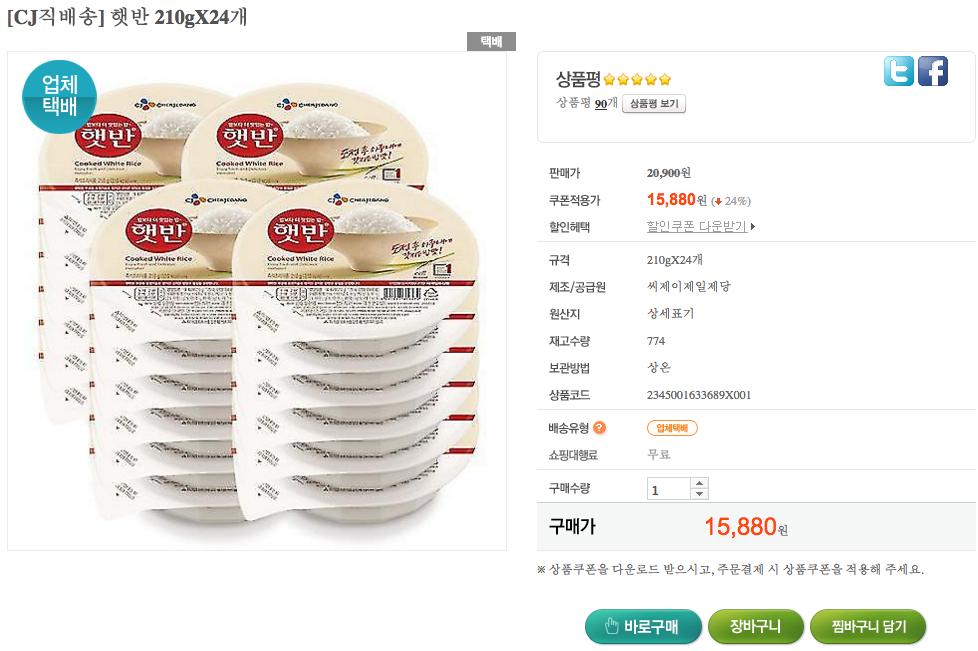This screenshot has width=978, height=651.
Task: Click the 햇반 product image
Action: coord(257,300)
